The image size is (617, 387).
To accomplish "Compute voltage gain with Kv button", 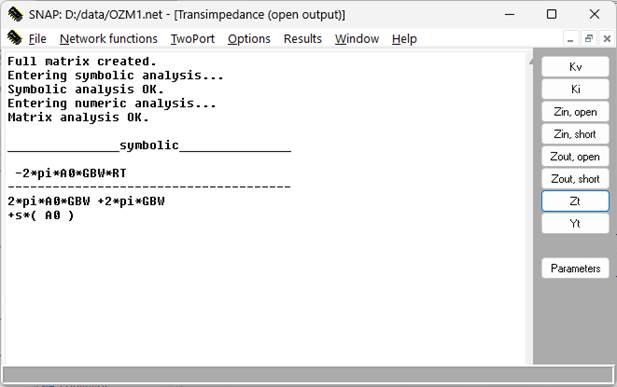I will point(575,67).
